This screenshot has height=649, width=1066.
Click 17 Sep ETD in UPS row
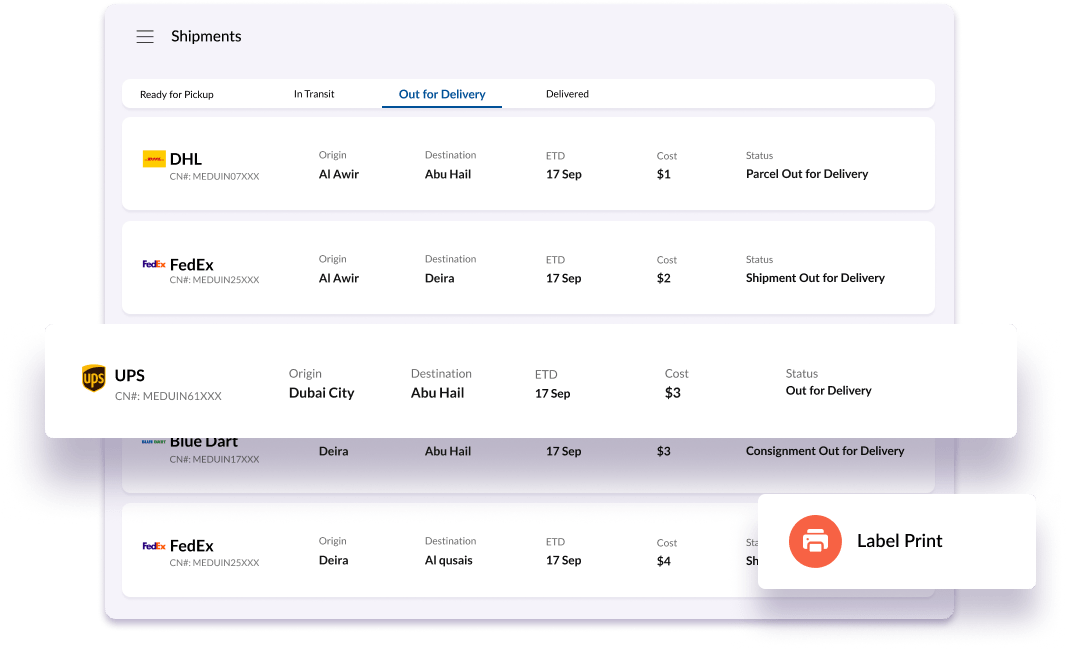552,393
